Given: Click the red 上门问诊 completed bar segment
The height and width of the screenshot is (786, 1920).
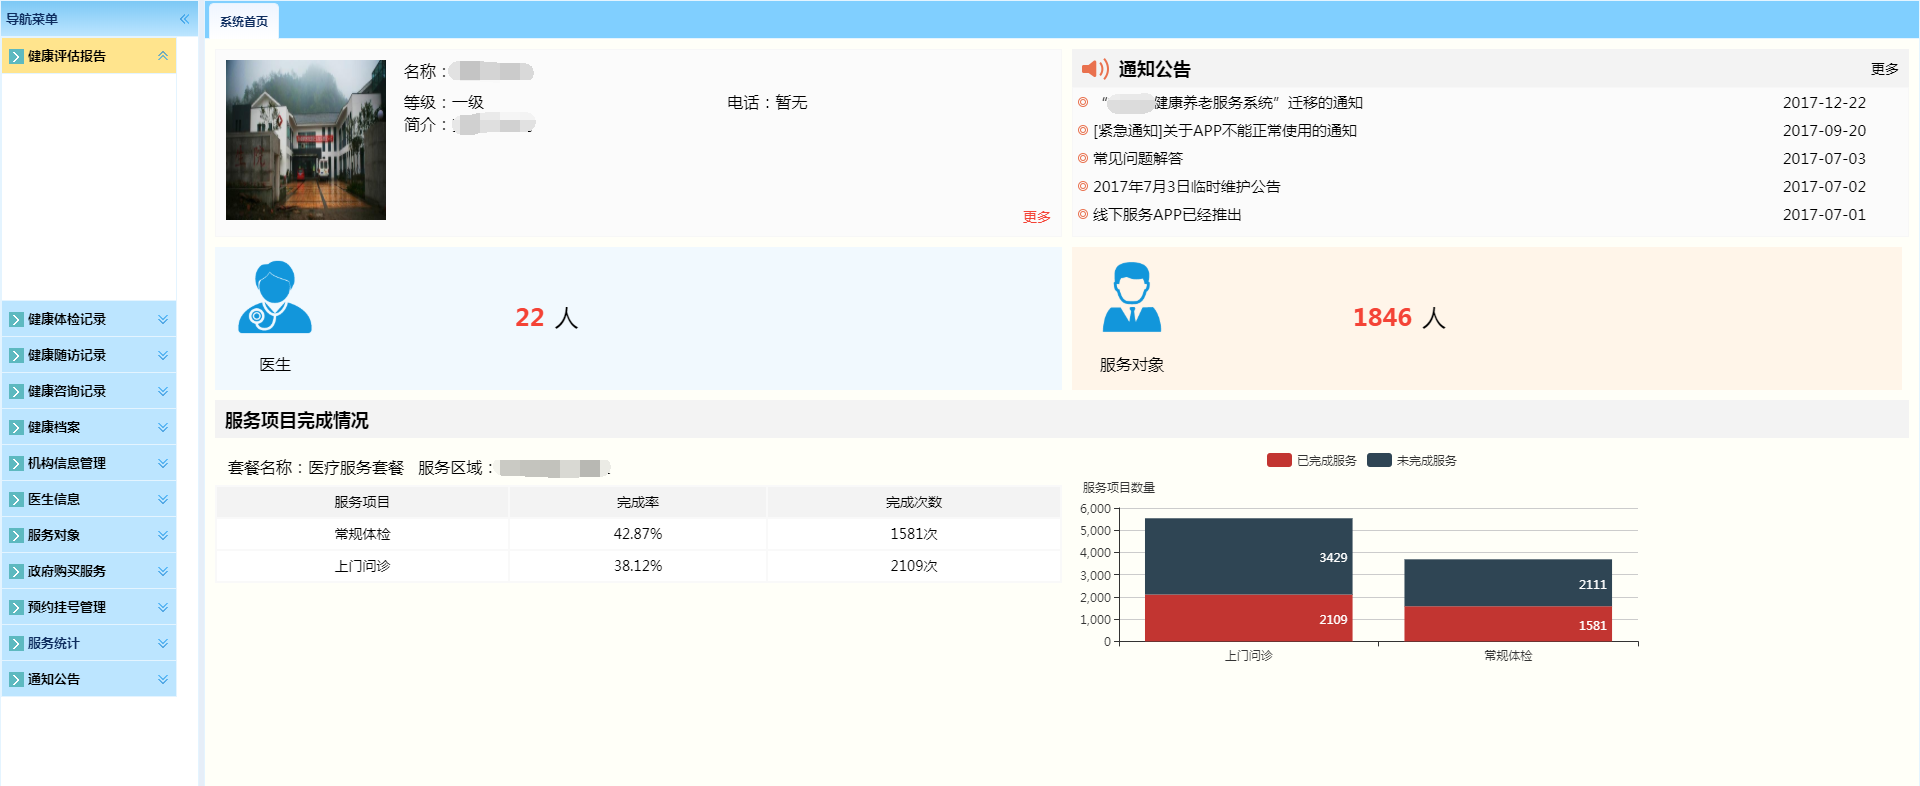Looking at the screenshot, I should pos(1248,618).
